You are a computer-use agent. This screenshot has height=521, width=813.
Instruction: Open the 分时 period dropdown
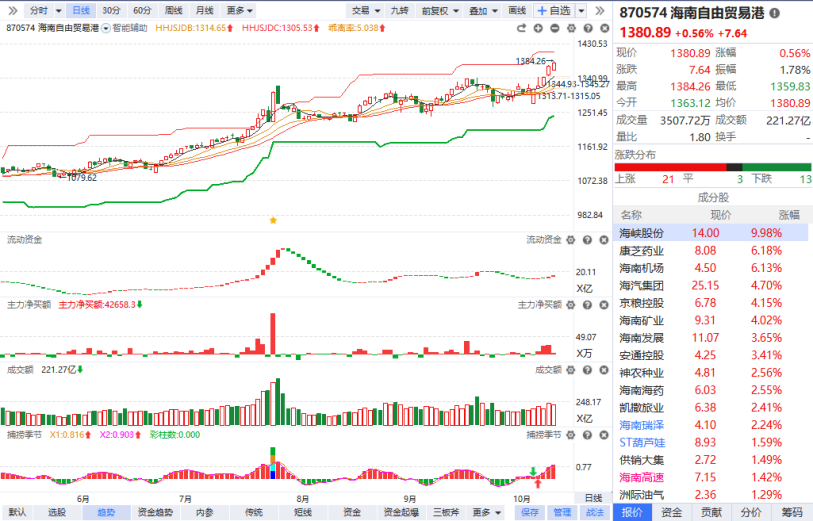pyautogui.click(x=41, y=10)
